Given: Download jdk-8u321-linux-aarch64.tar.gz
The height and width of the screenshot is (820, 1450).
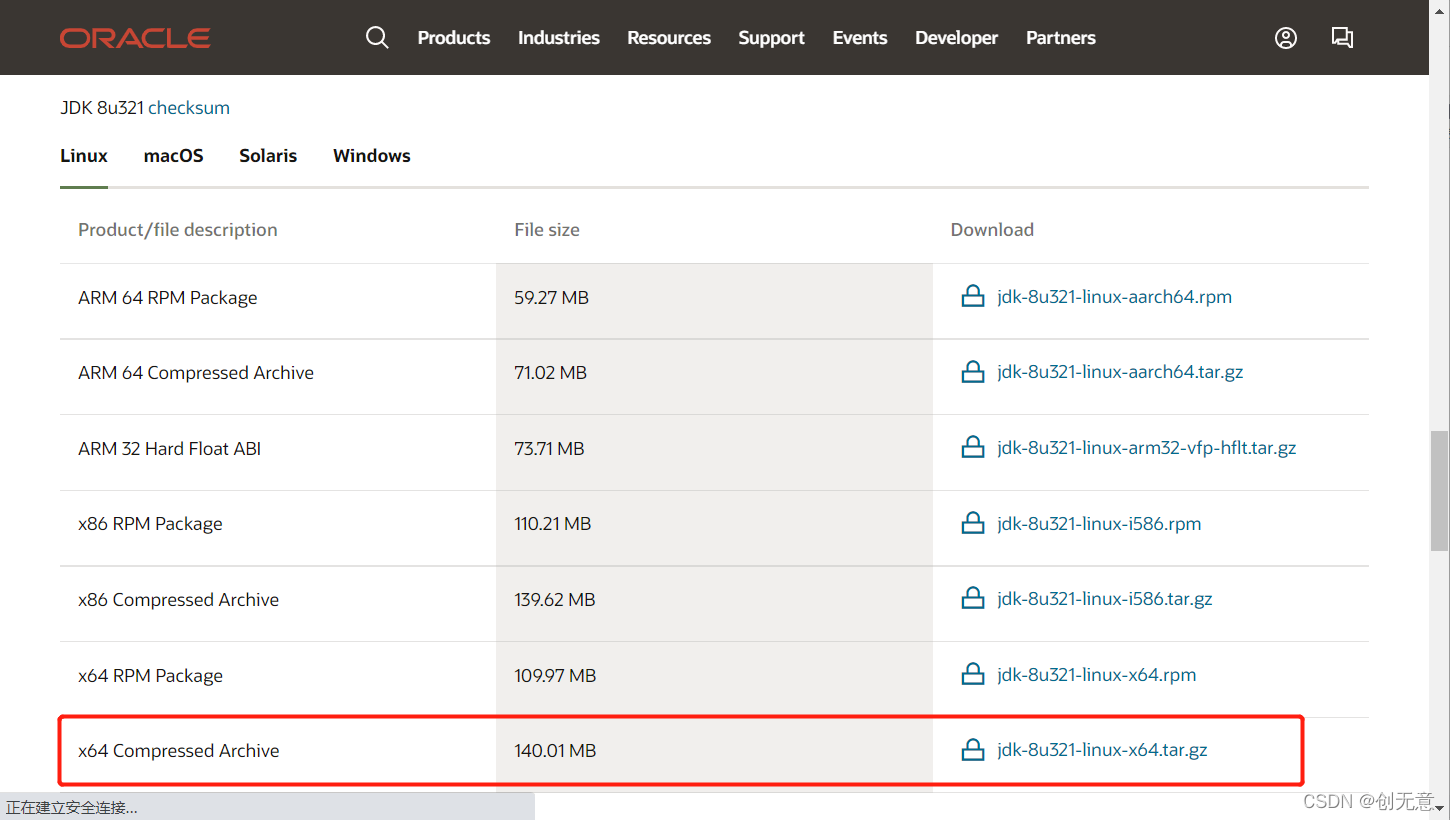Looking at the screenshot, I should click(x=1120, y=372).
